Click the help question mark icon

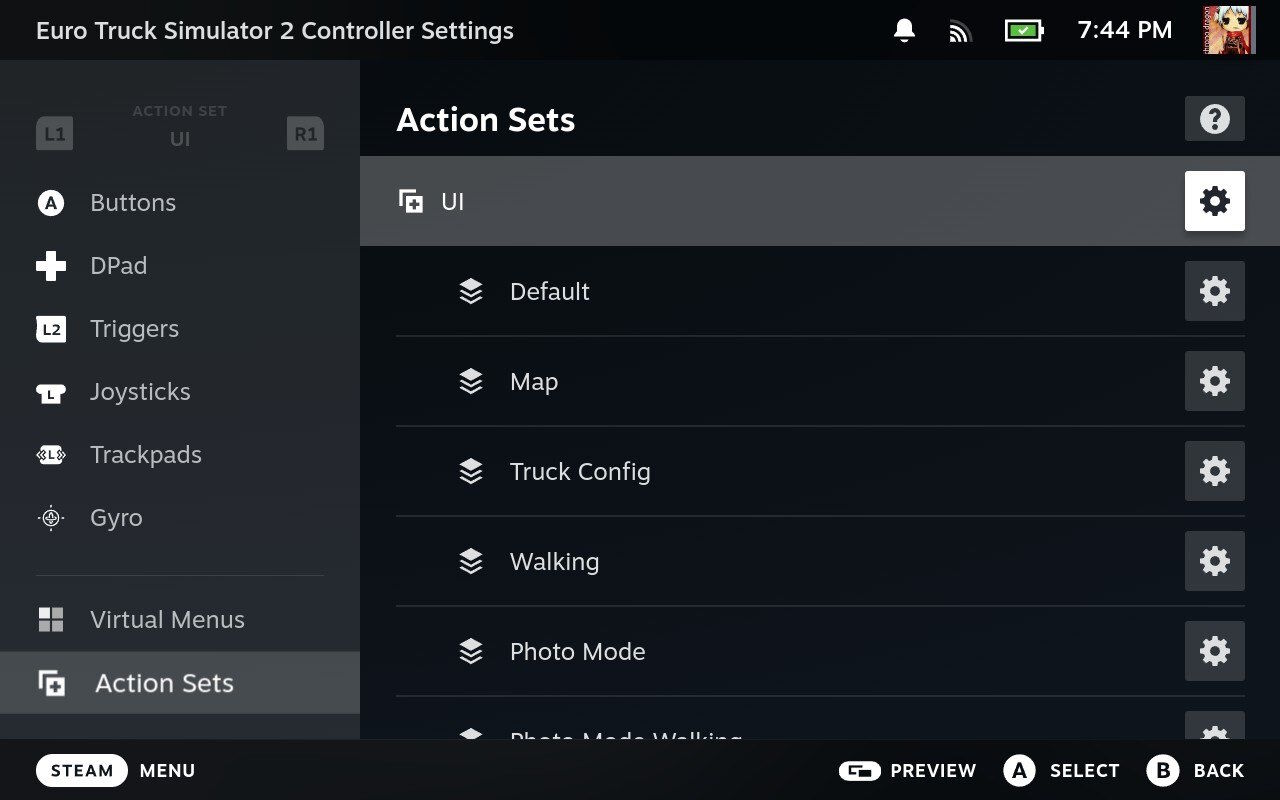pos(1214,119)
